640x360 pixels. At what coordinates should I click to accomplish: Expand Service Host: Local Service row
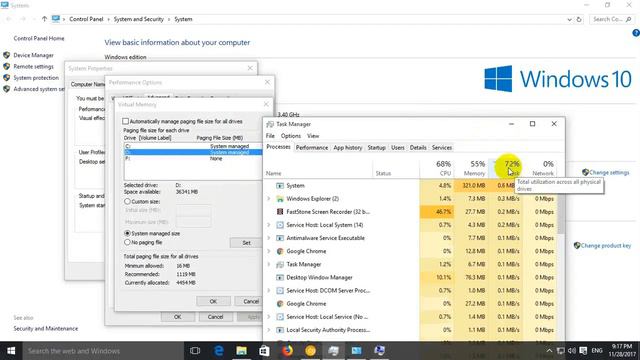(x=269, y=317)
